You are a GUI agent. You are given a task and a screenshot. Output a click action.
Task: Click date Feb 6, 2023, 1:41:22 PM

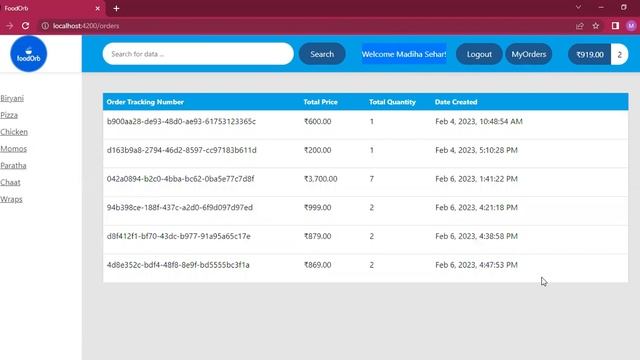click(x=476, y=179)
